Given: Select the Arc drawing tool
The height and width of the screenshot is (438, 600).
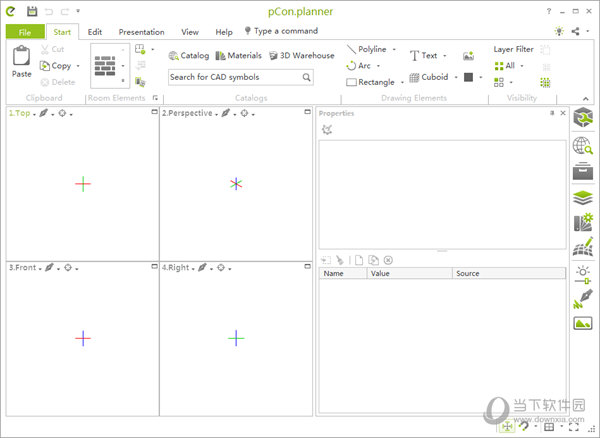Looking at the screenshot, I should click(x=358, y=66).
